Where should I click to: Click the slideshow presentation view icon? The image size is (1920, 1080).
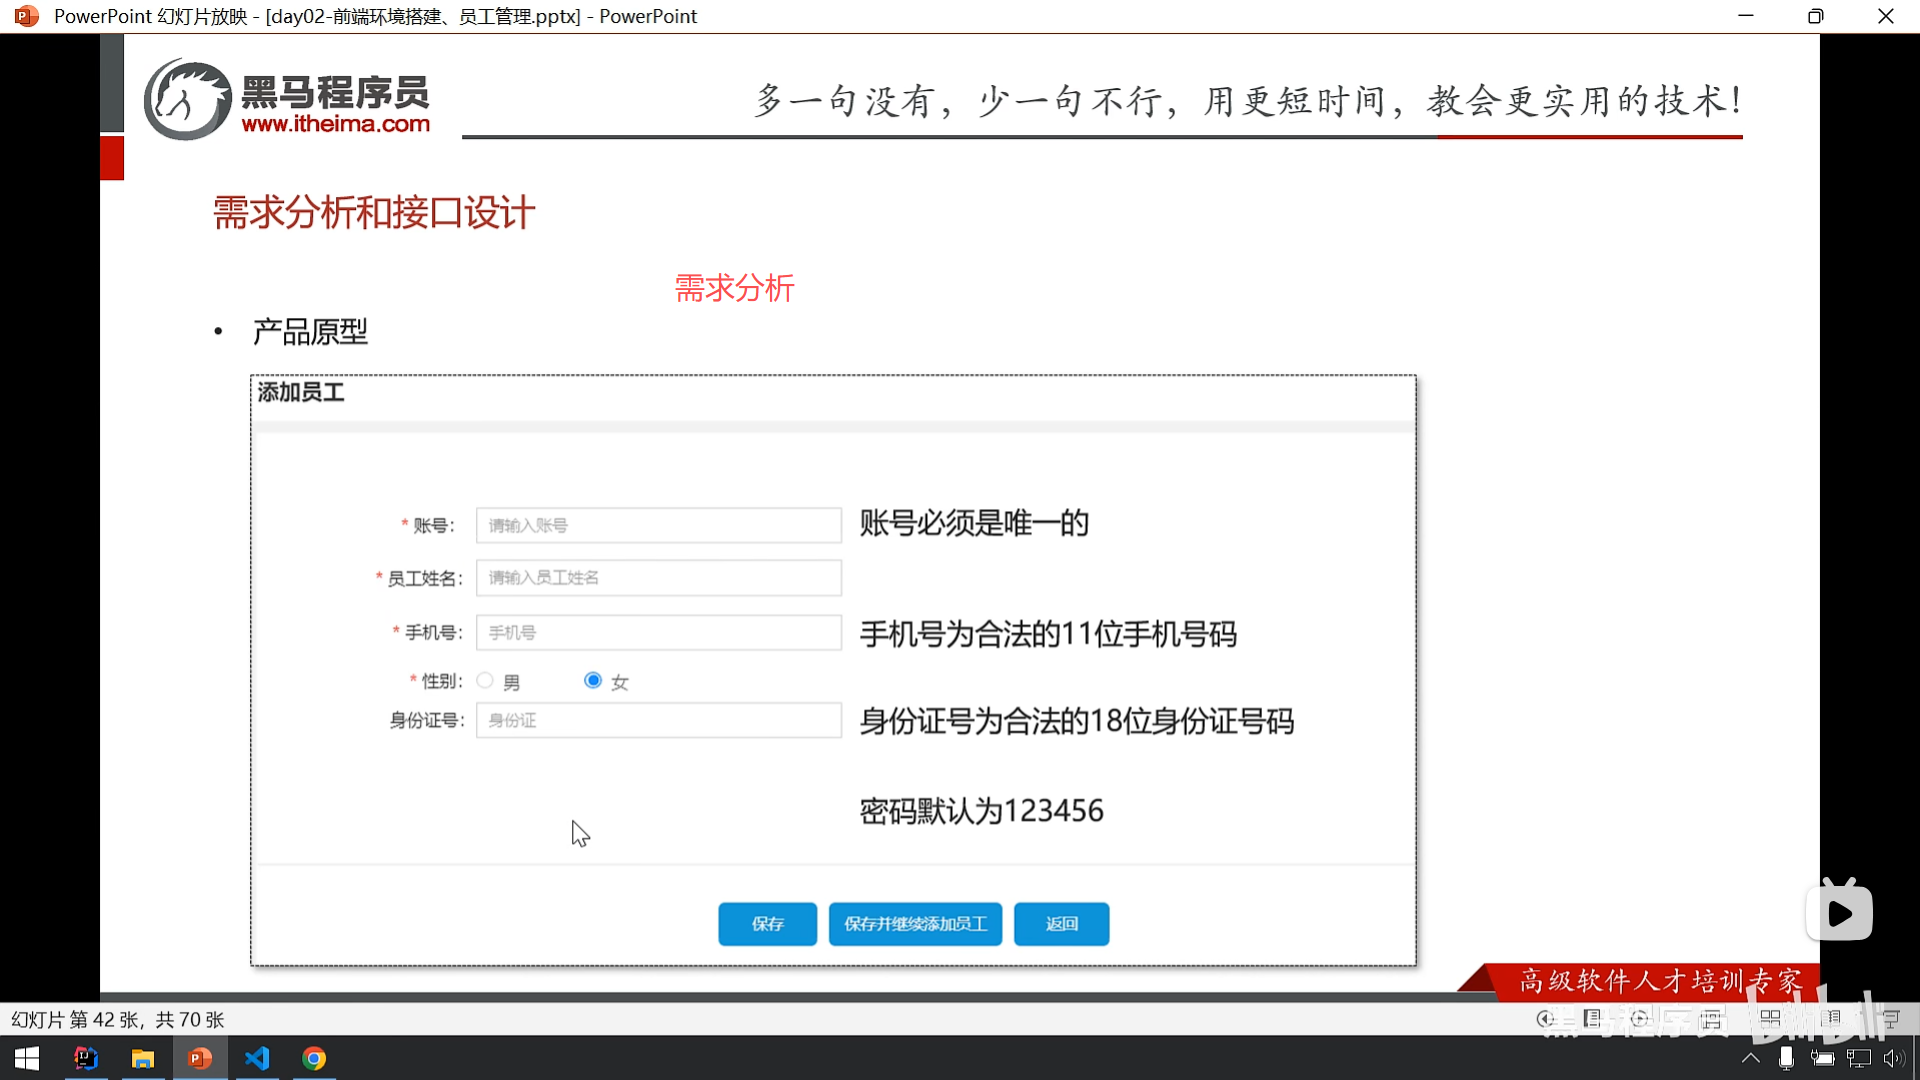pyautogui.click(x=1891, y=1019)
